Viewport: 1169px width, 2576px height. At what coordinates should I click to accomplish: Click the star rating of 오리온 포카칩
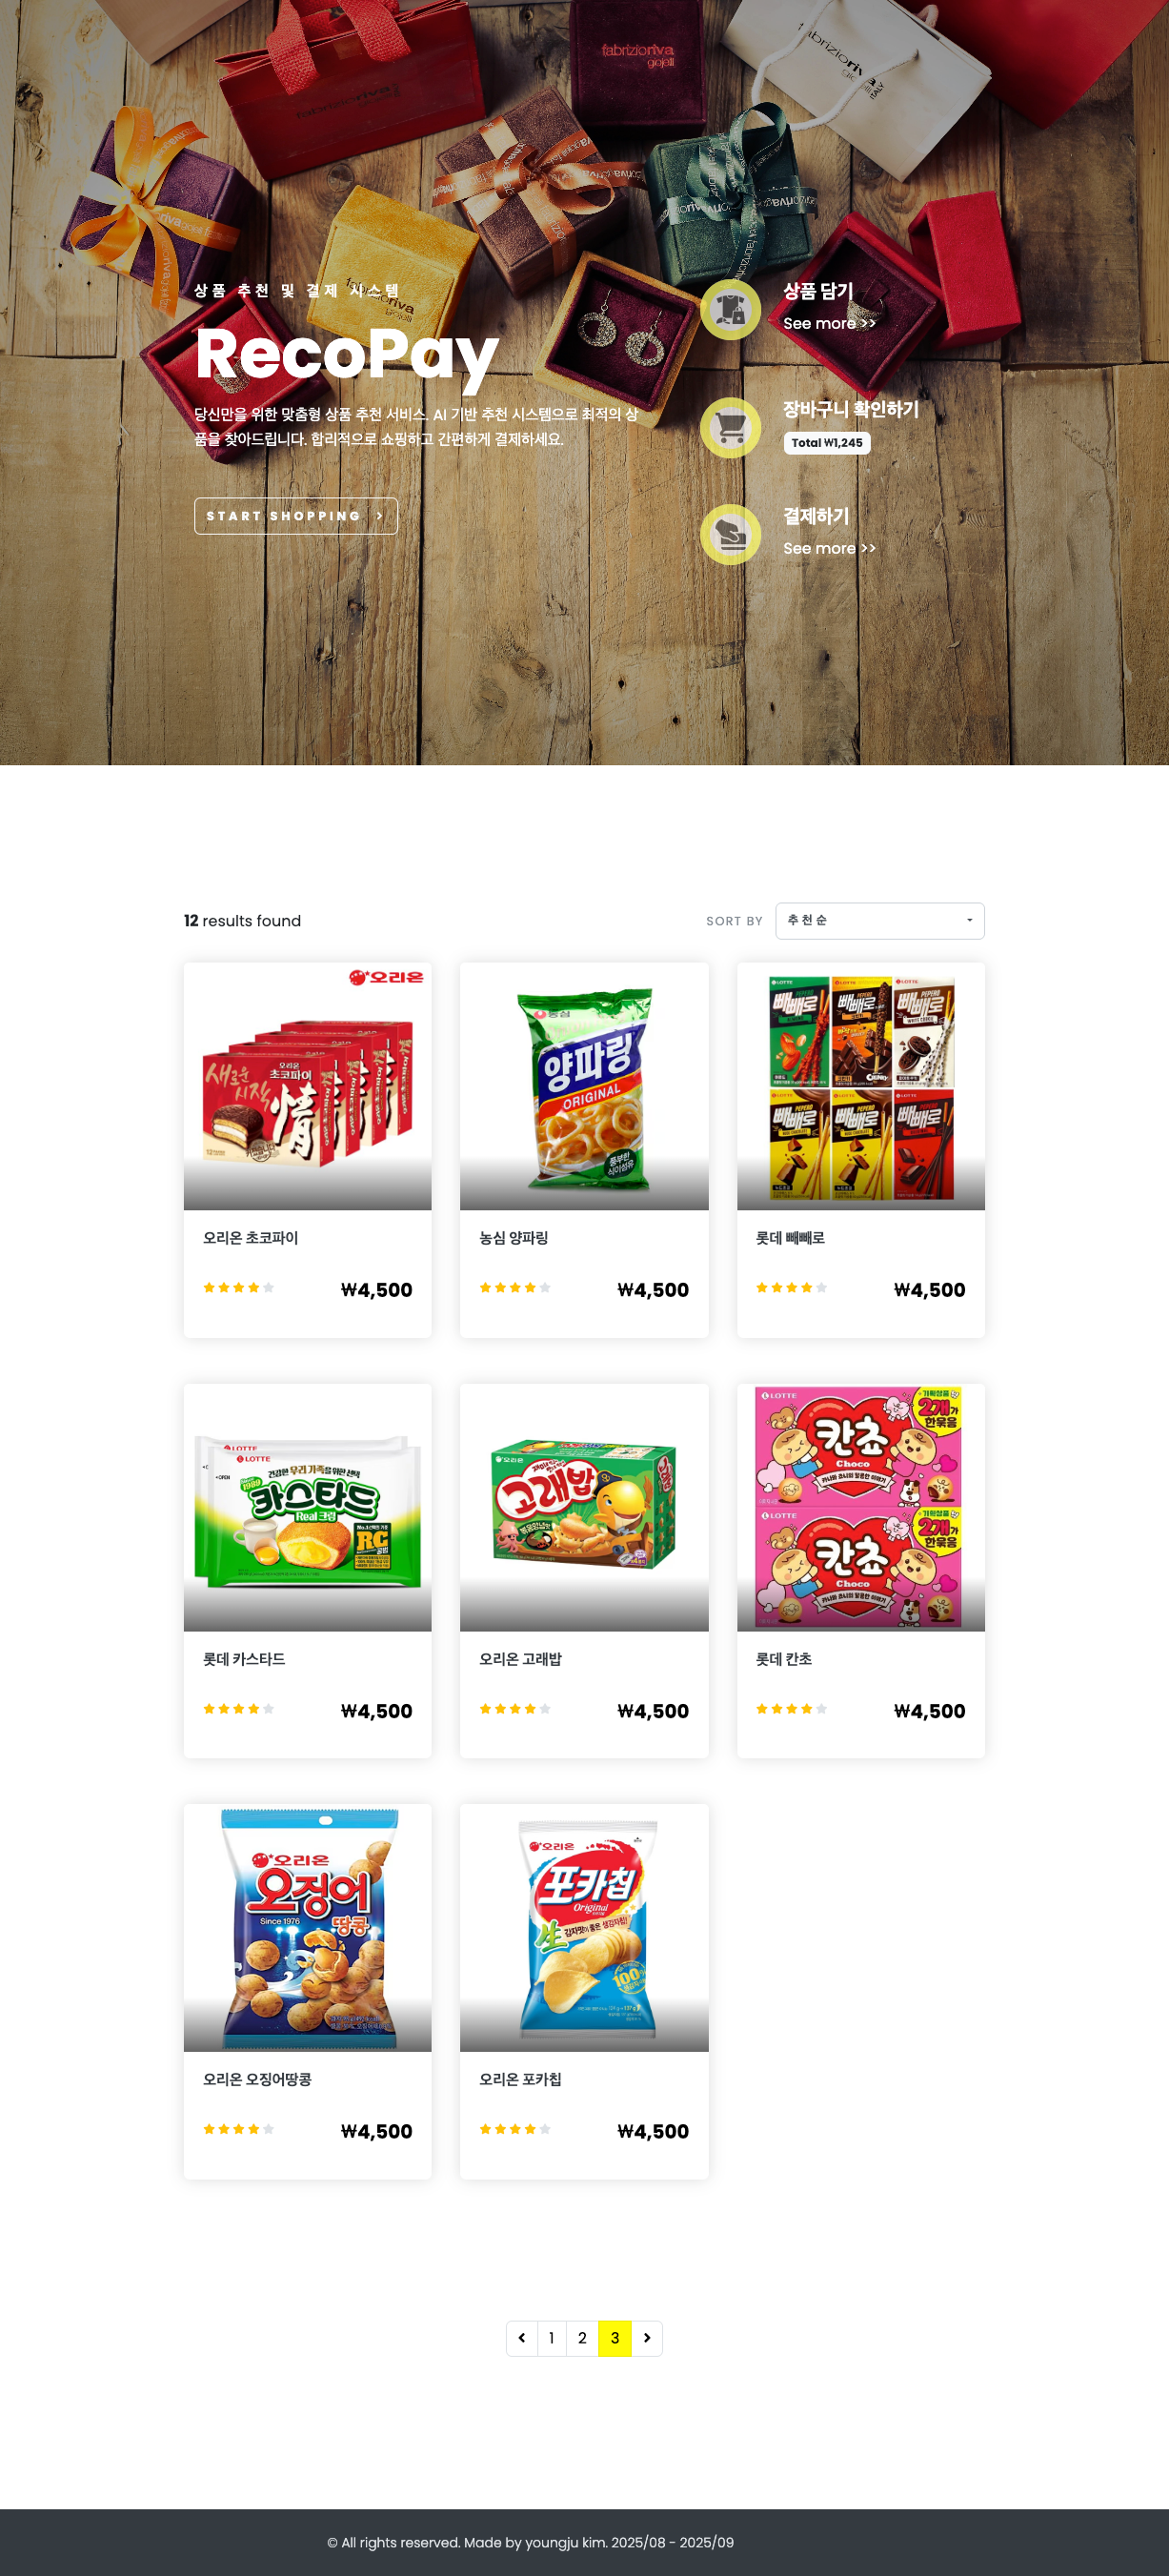[x=515, y=2129]
